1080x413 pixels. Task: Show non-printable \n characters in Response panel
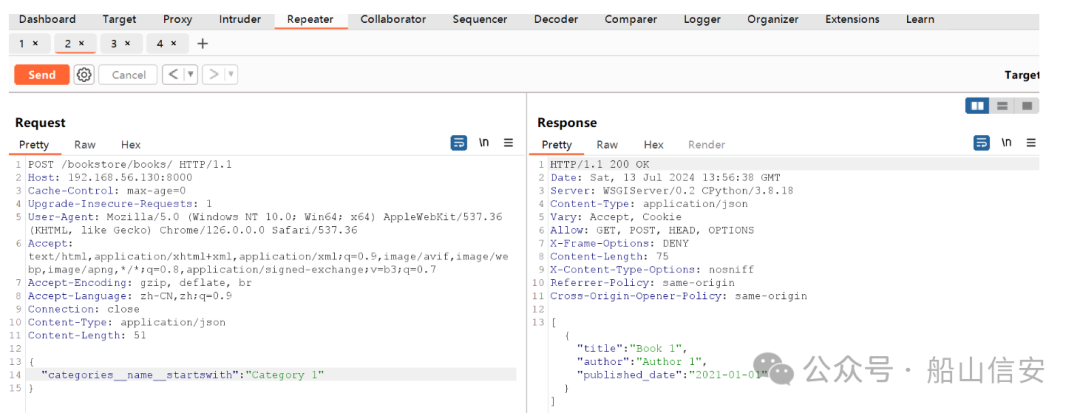point(1007,143)
